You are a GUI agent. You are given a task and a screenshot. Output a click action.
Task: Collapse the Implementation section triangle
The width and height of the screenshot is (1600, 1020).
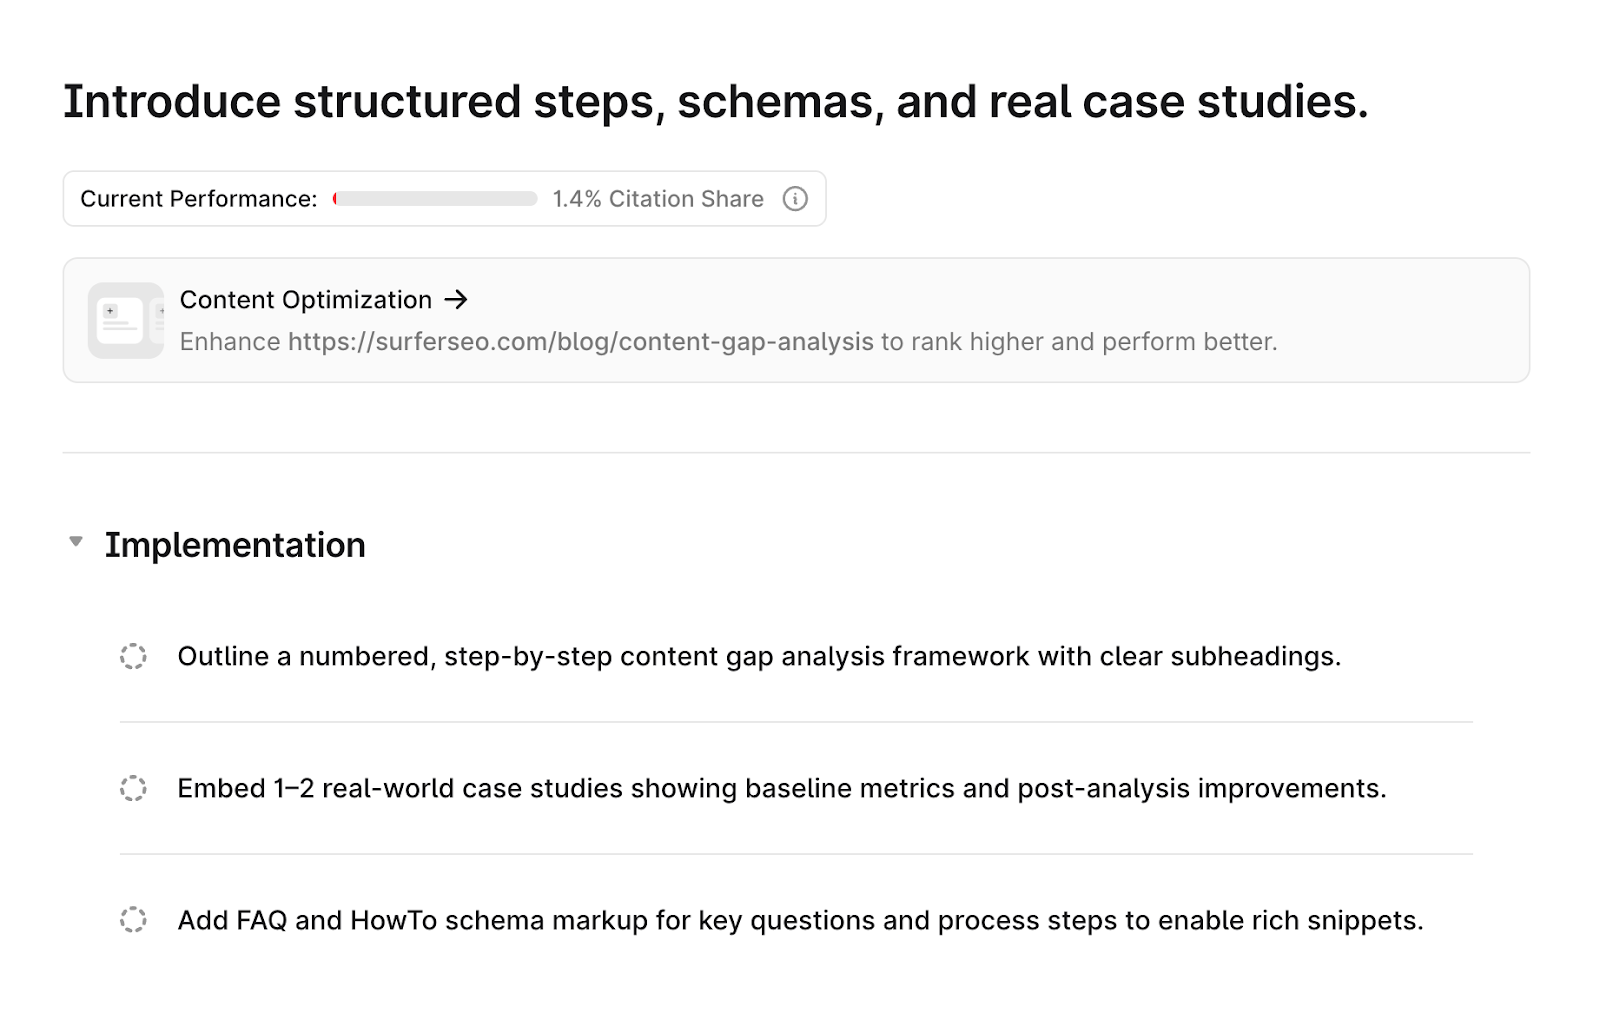pyautogui.click(x=76, y=542)
